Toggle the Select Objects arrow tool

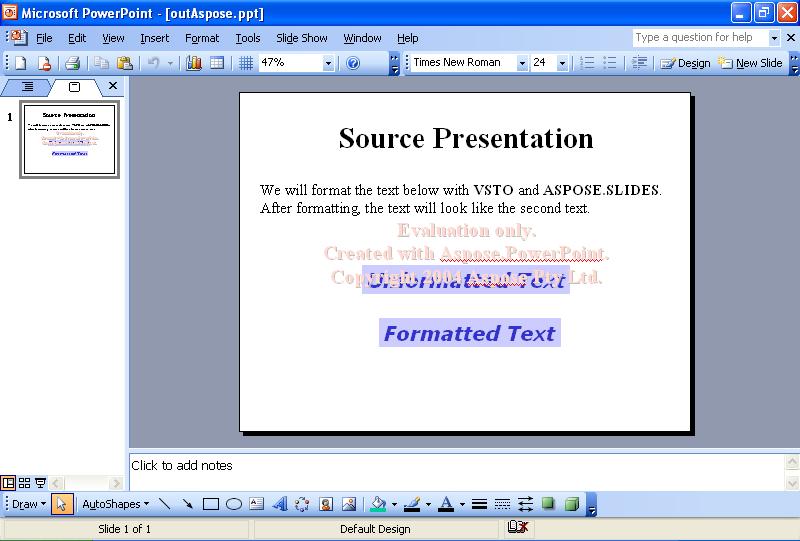tap(62, 504)
